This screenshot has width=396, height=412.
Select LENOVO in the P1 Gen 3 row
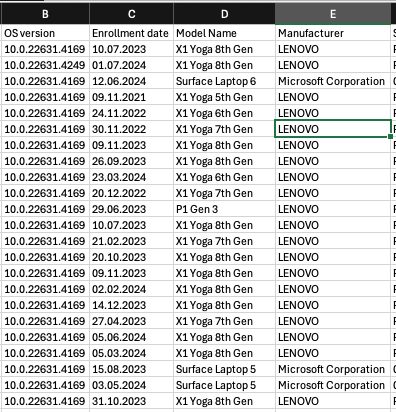point(333,209)
